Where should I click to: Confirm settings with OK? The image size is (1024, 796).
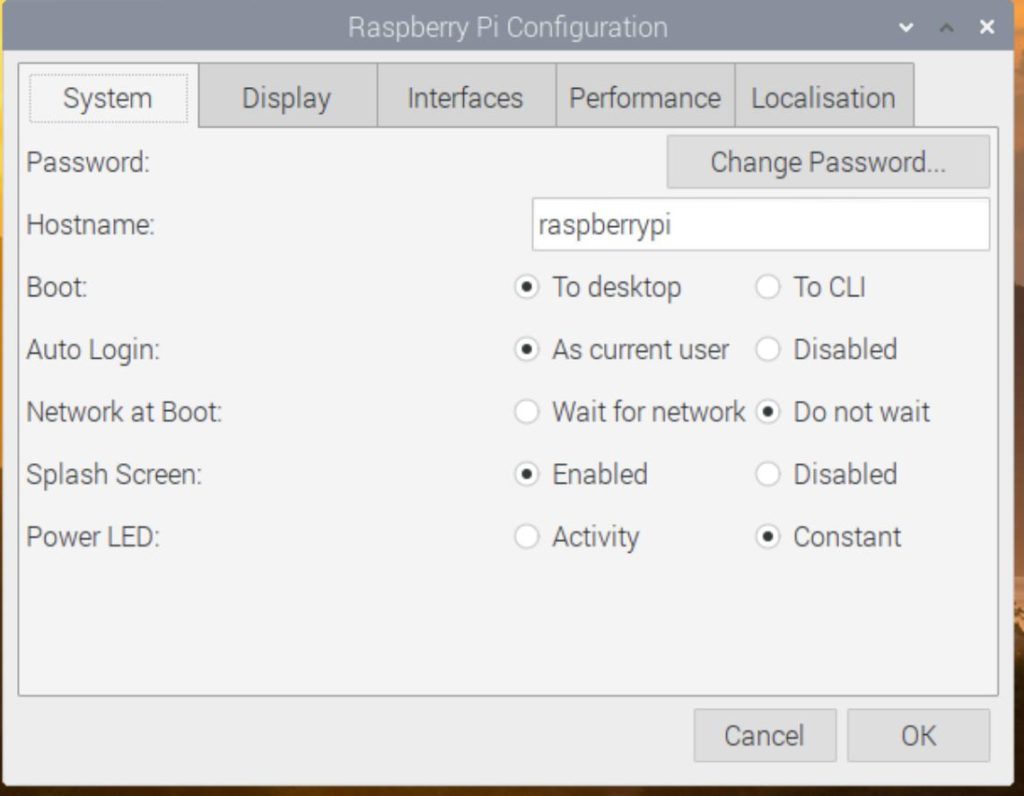[x=918, y=735]
